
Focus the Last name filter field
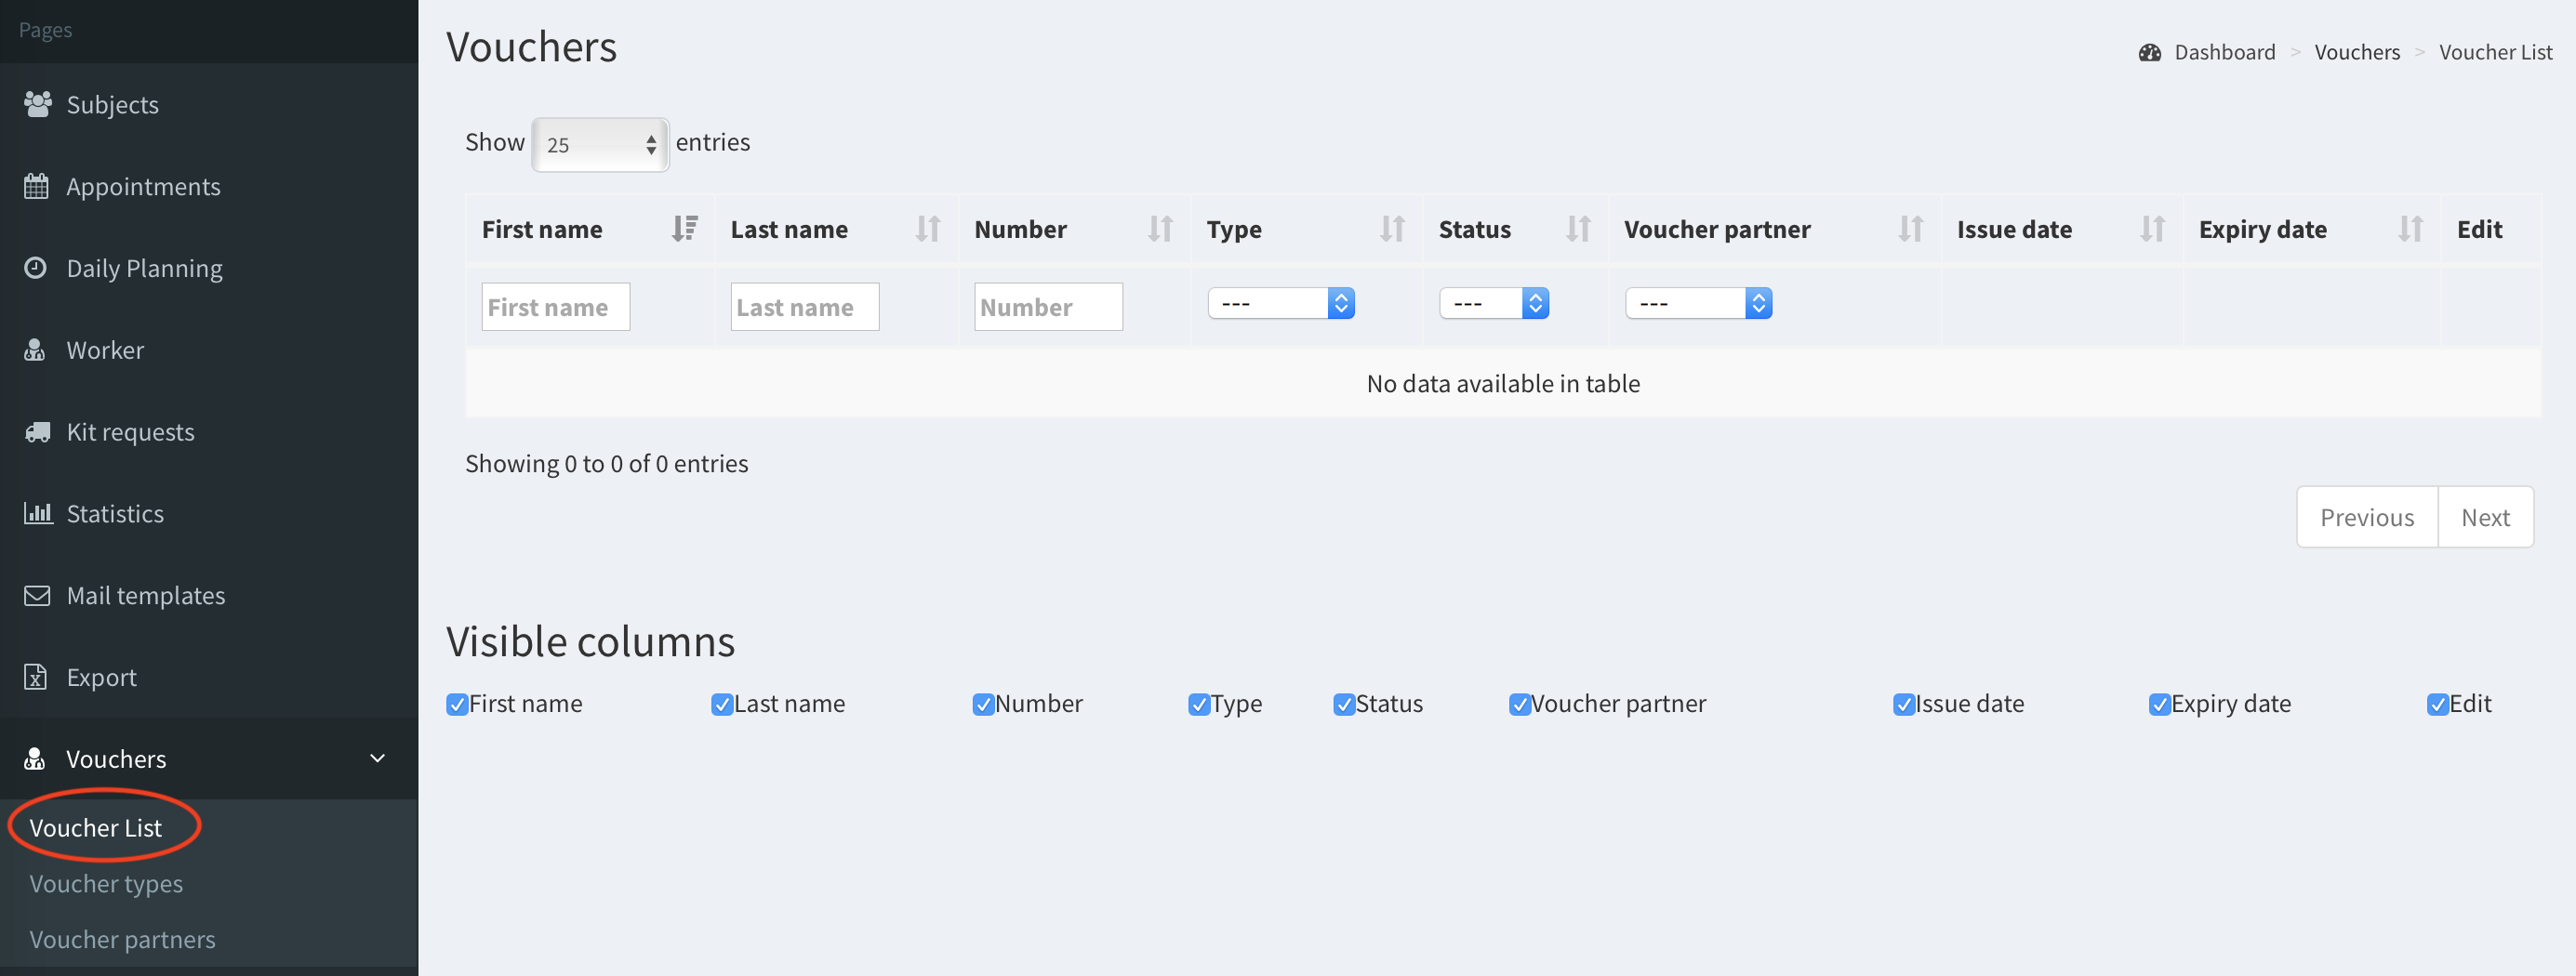pos(804,307)
